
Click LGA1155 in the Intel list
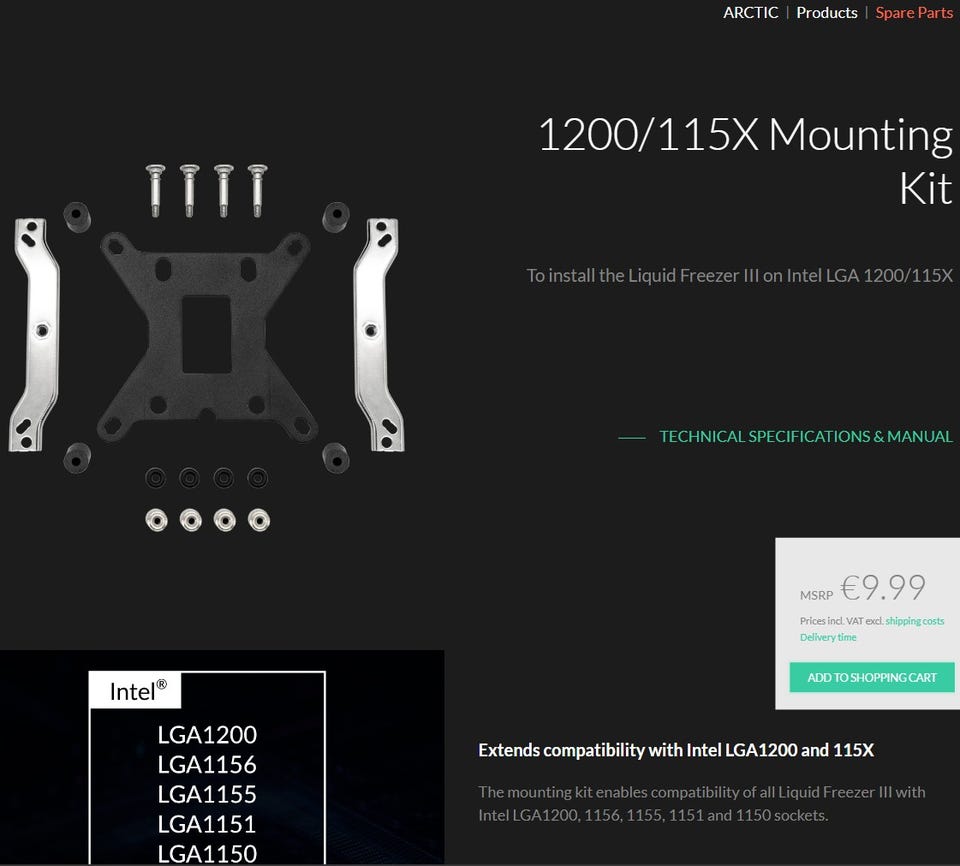coord(207,794)
